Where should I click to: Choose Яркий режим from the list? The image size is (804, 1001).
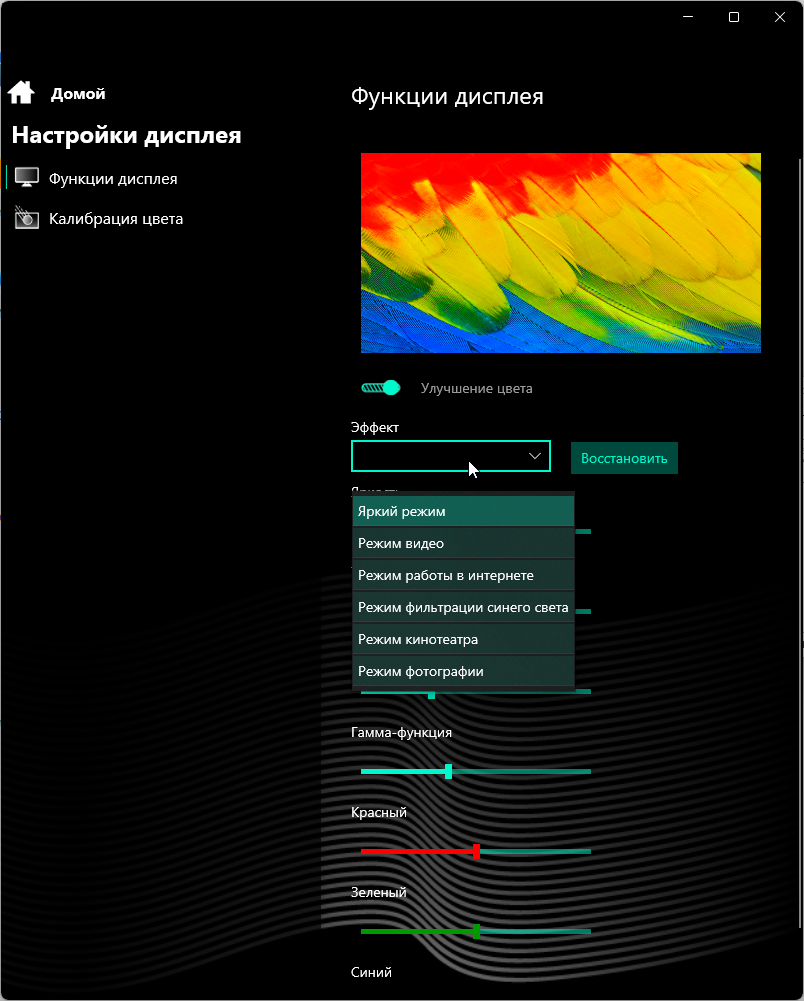click(463, 511)
